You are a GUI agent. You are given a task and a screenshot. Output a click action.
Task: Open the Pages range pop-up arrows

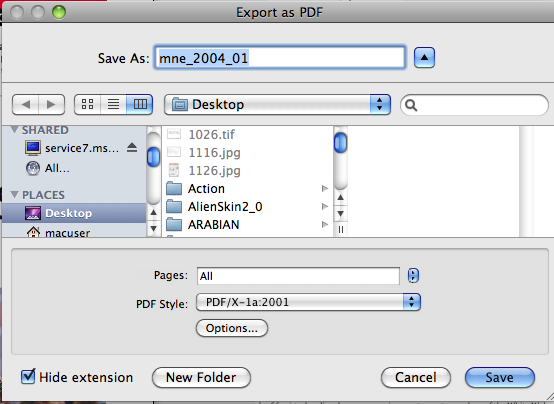(x=413, y=275)
